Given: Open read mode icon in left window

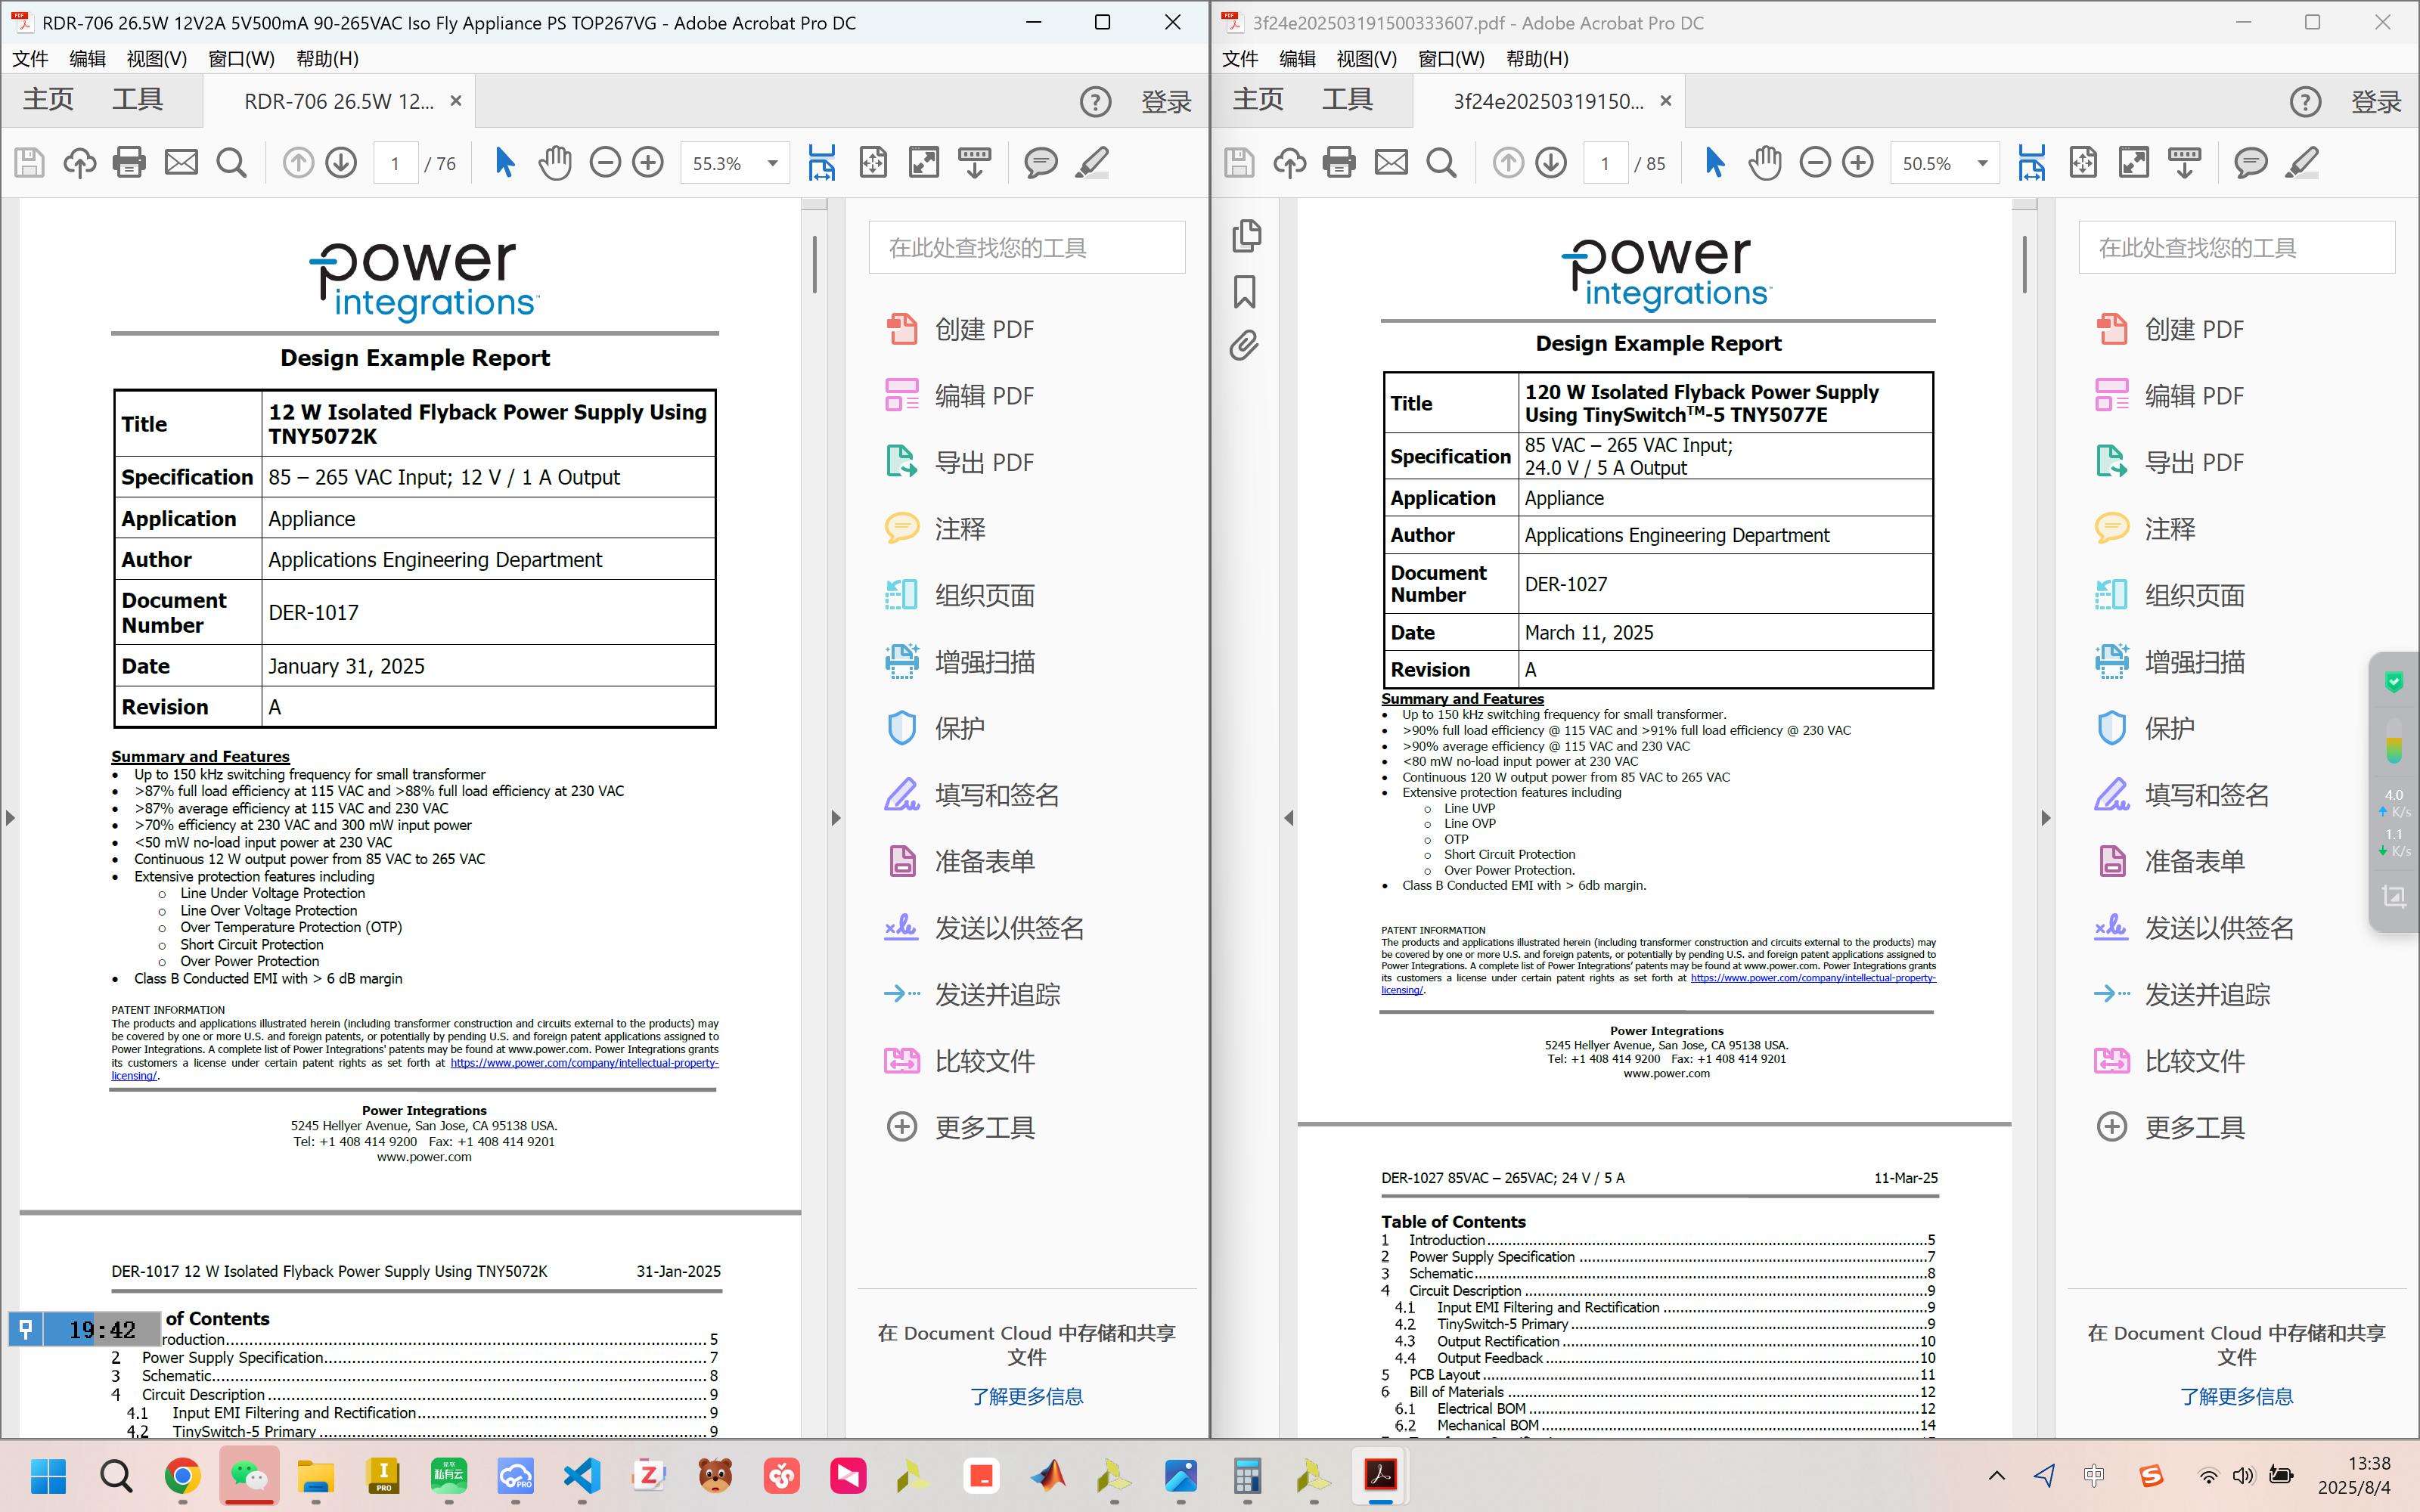Looking at the screenshot, I should tap(975, 162).
